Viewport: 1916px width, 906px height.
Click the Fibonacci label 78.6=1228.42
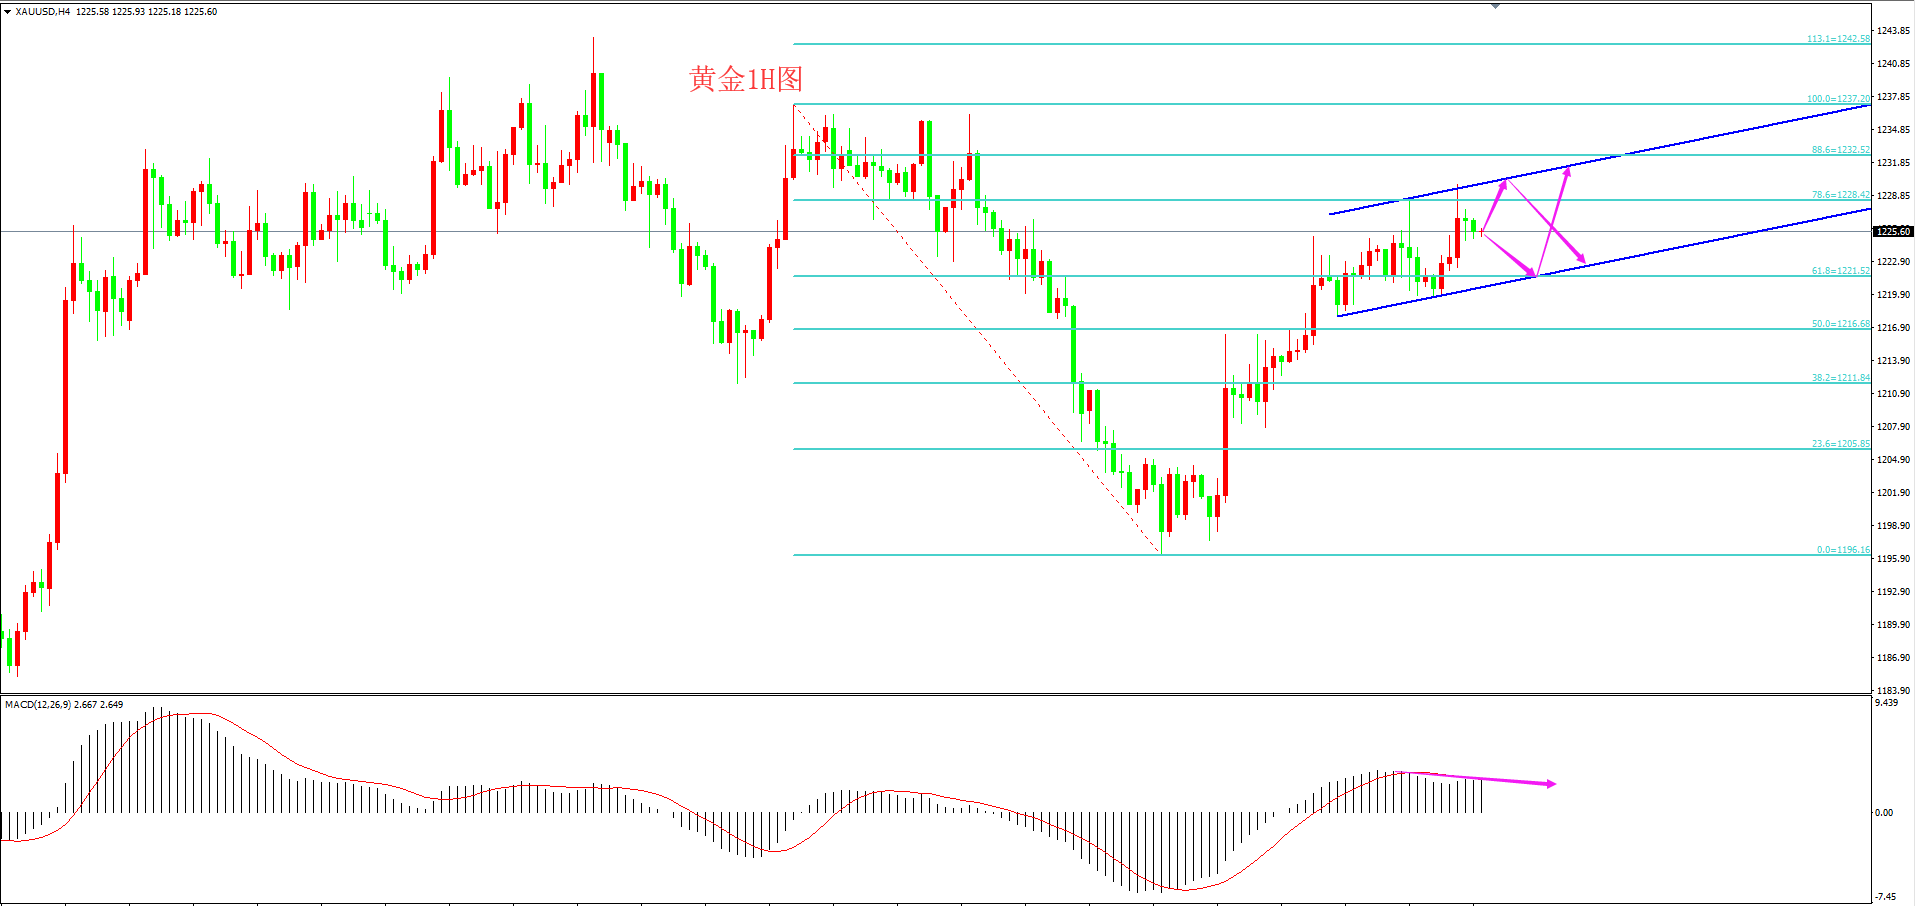1840,195
